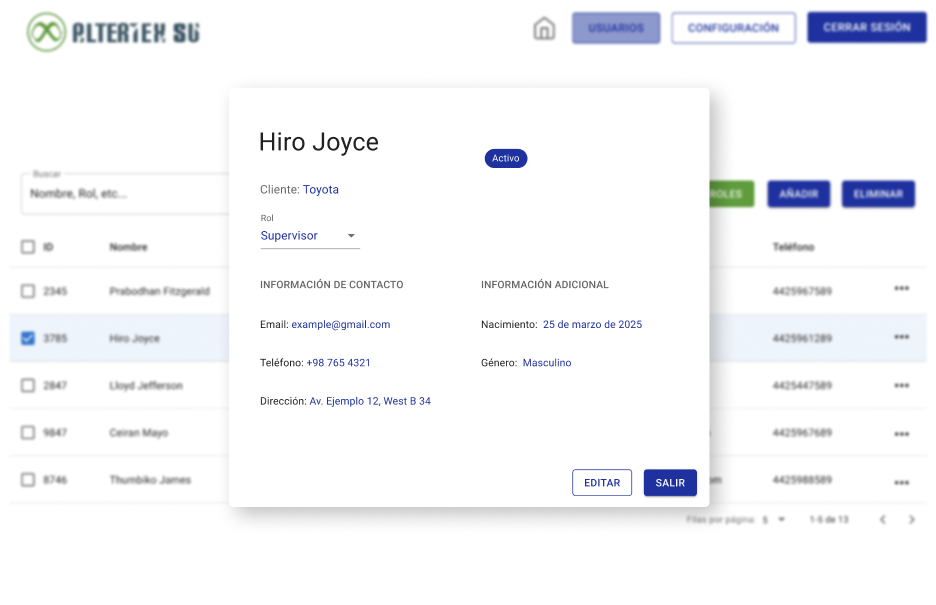Open the Configuración section
This screenshot has width=936, height=605.
click(733, 28)
